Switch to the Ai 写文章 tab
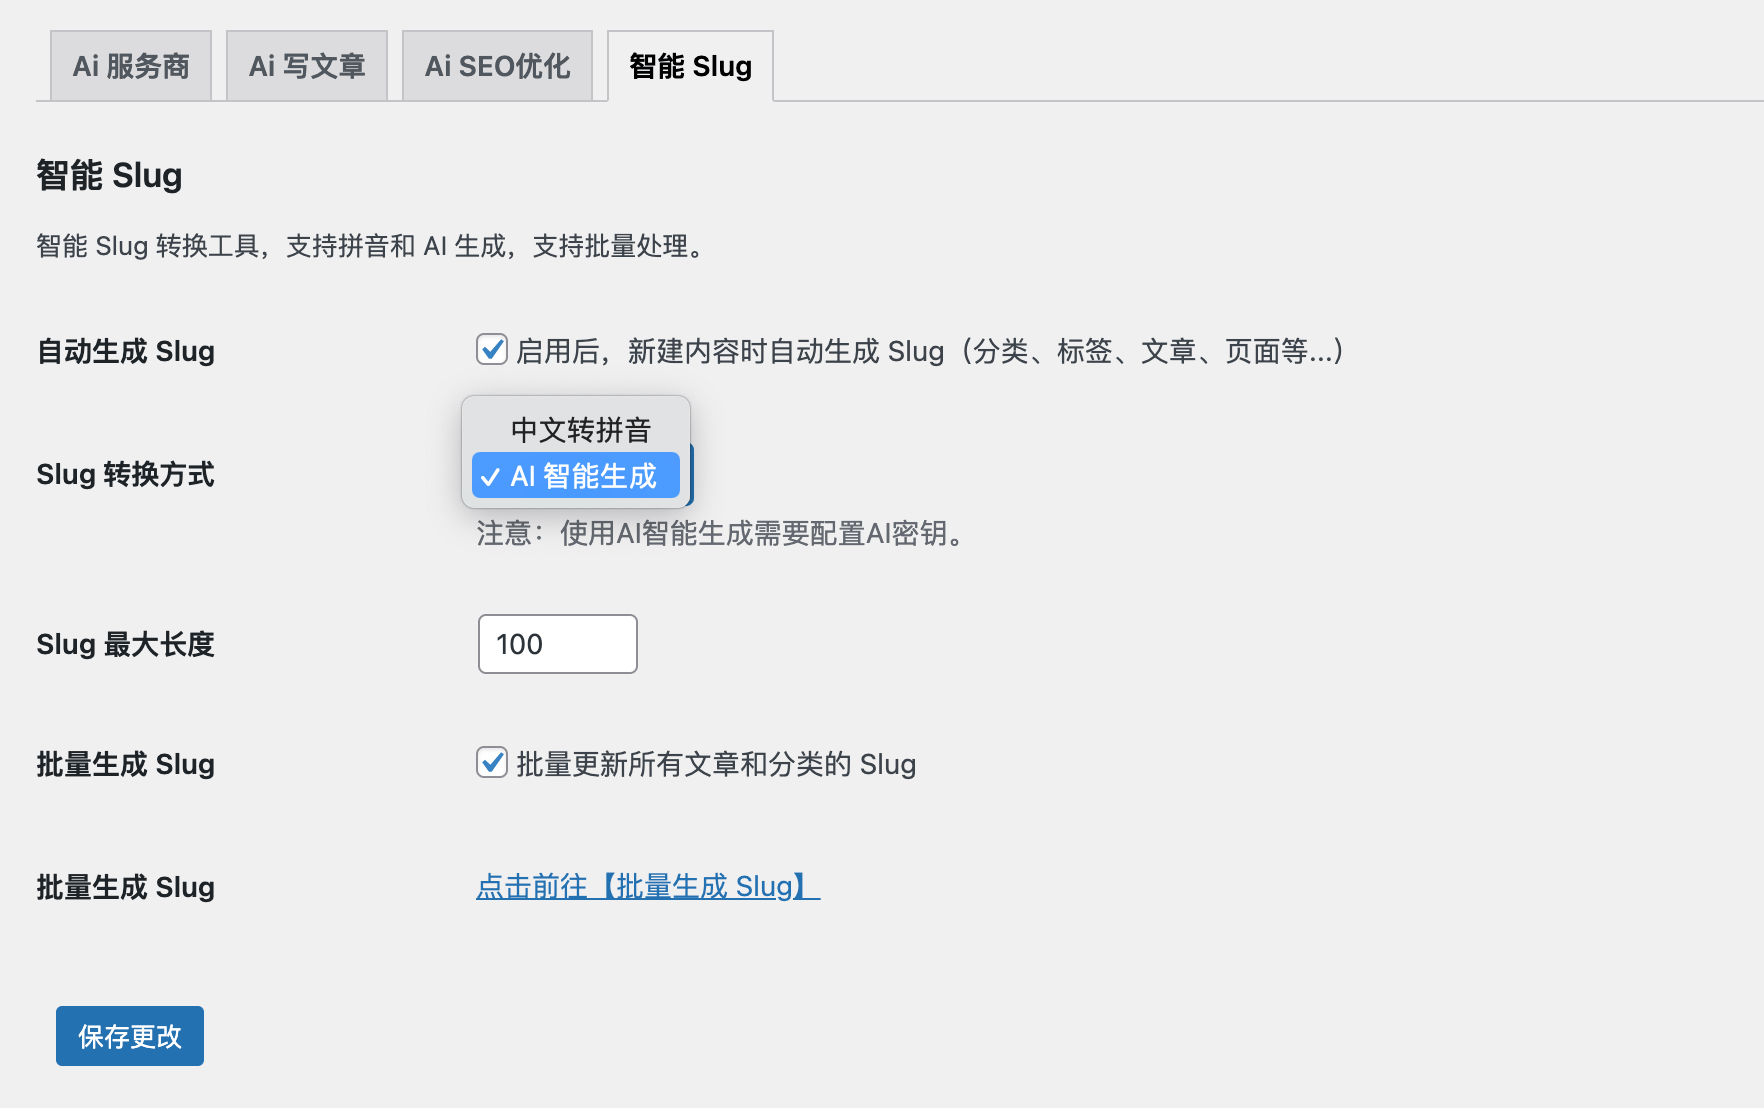The width and height of the screenshot is (1764, 1108). (307, 66)
